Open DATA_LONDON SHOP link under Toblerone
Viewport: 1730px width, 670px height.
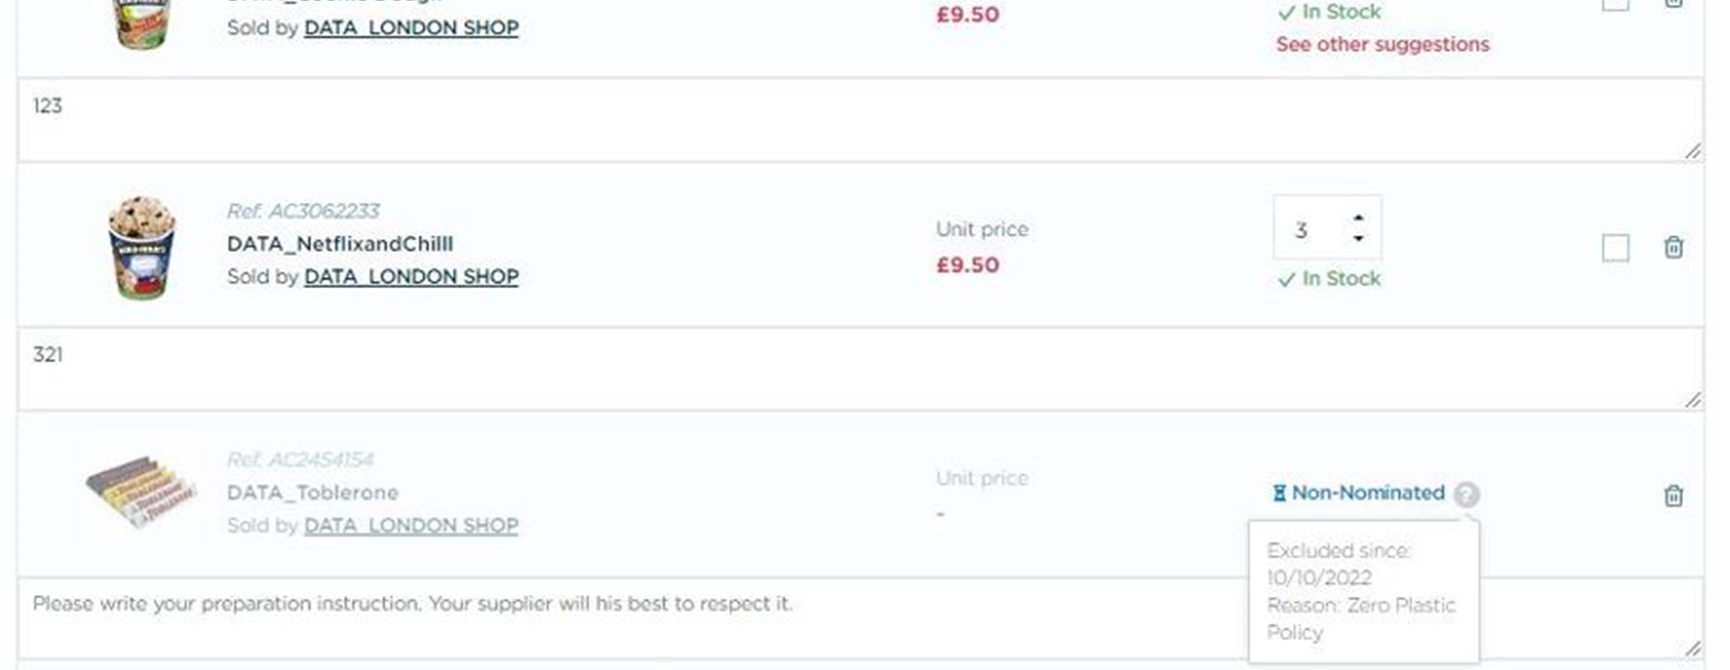click(x=411, y=526)
